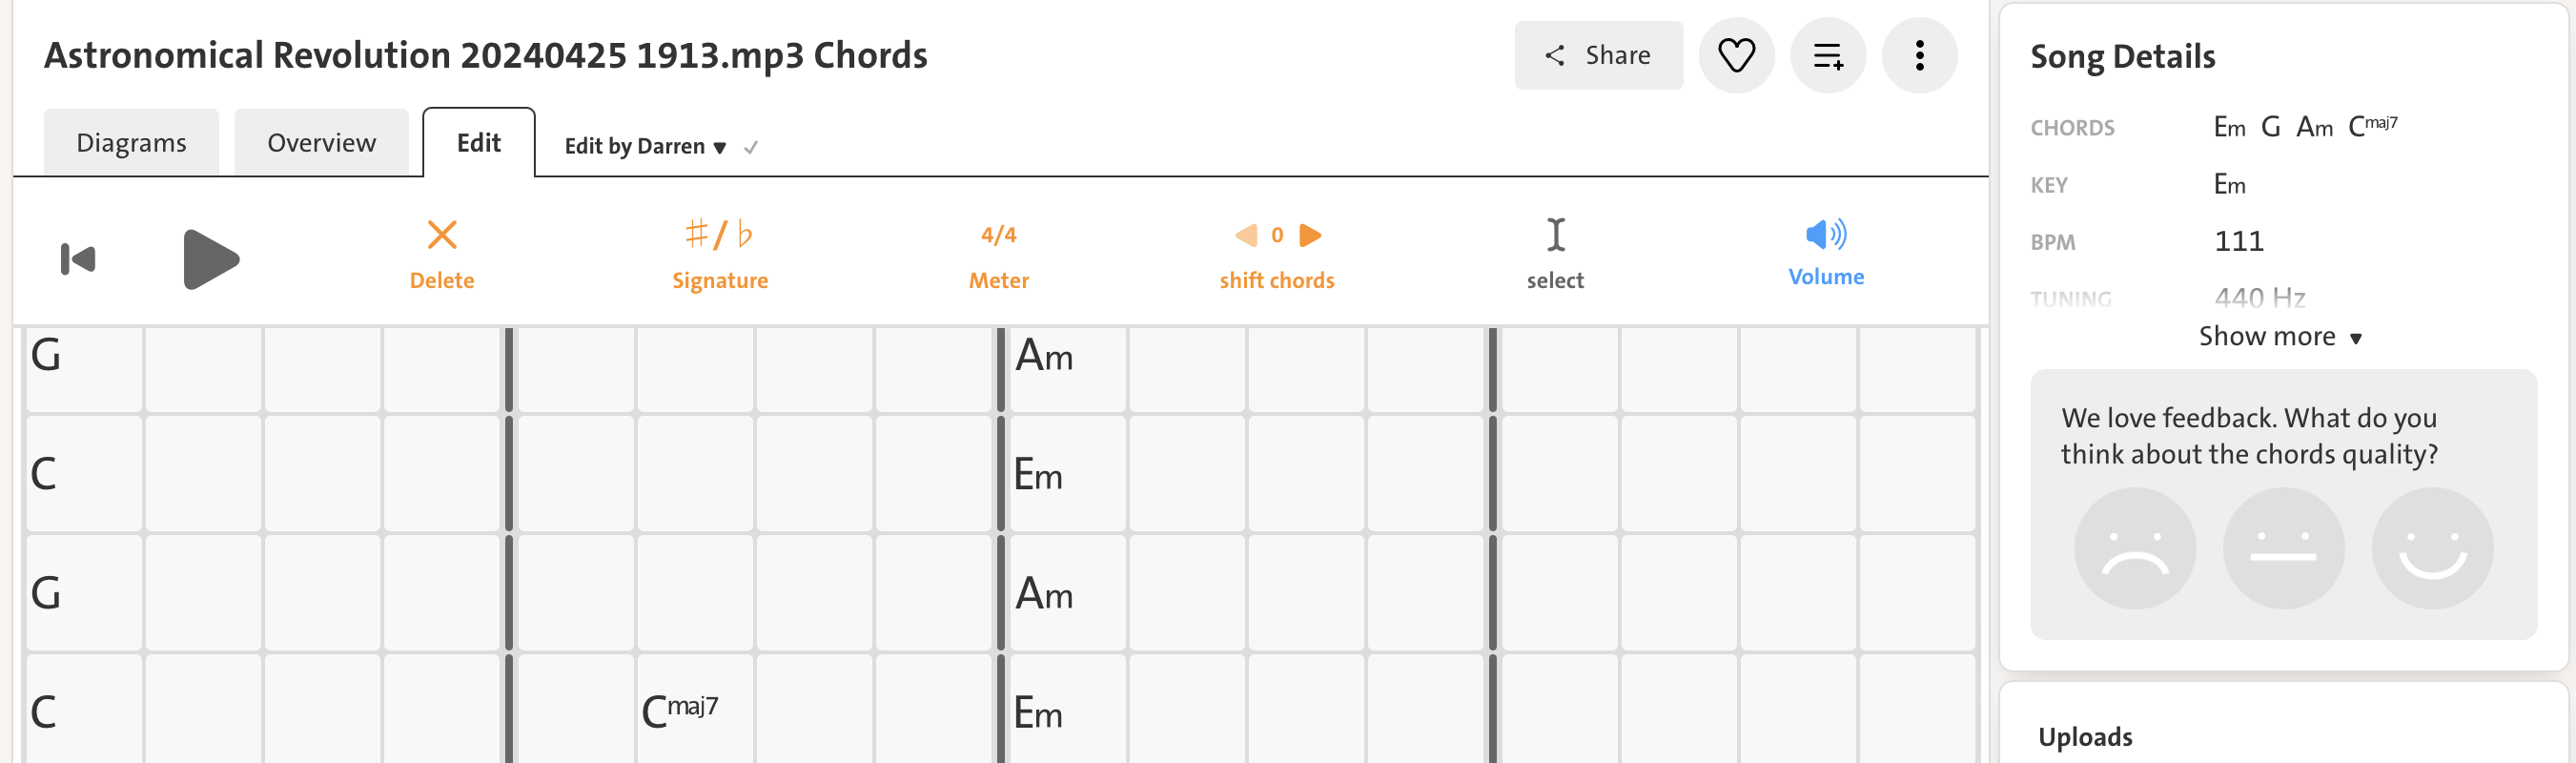This screenshot has width=2576, height=763.
Task: Click the Share button
Action: pyautogui.click(x=1598, y=56)
